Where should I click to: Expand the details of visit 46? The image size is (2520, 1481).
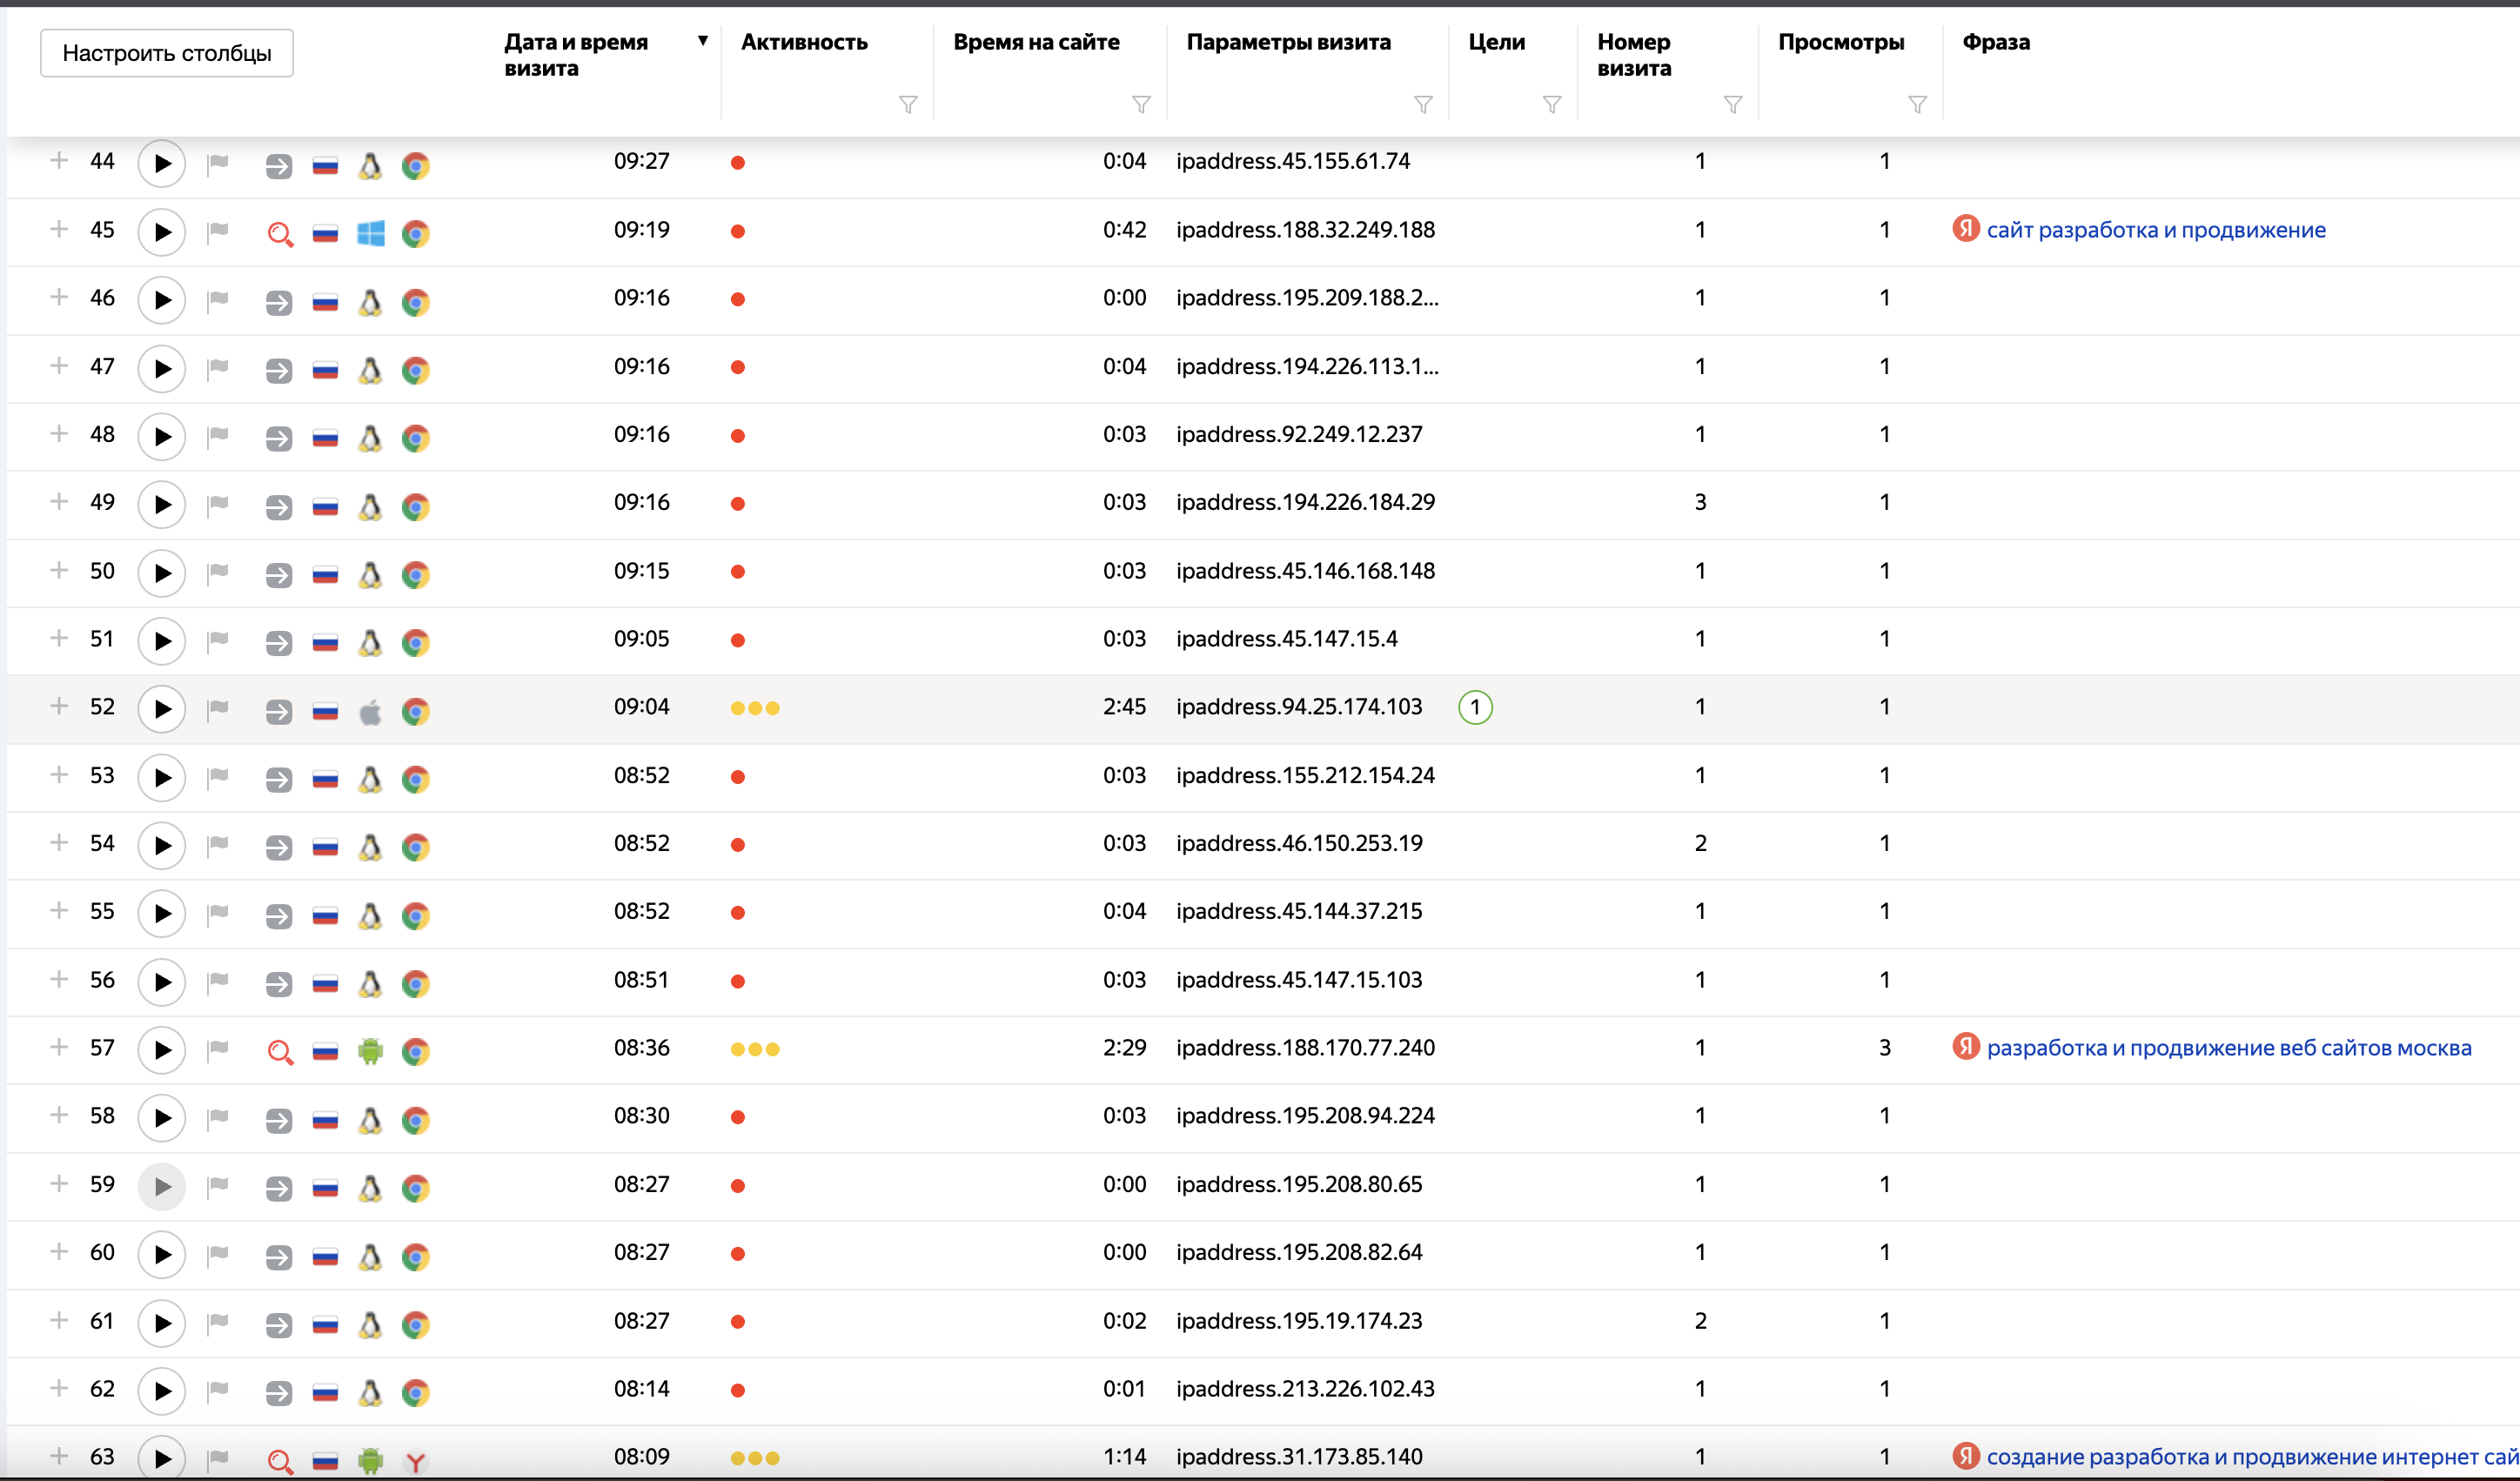pyautogui.click(x=59, y=297)
